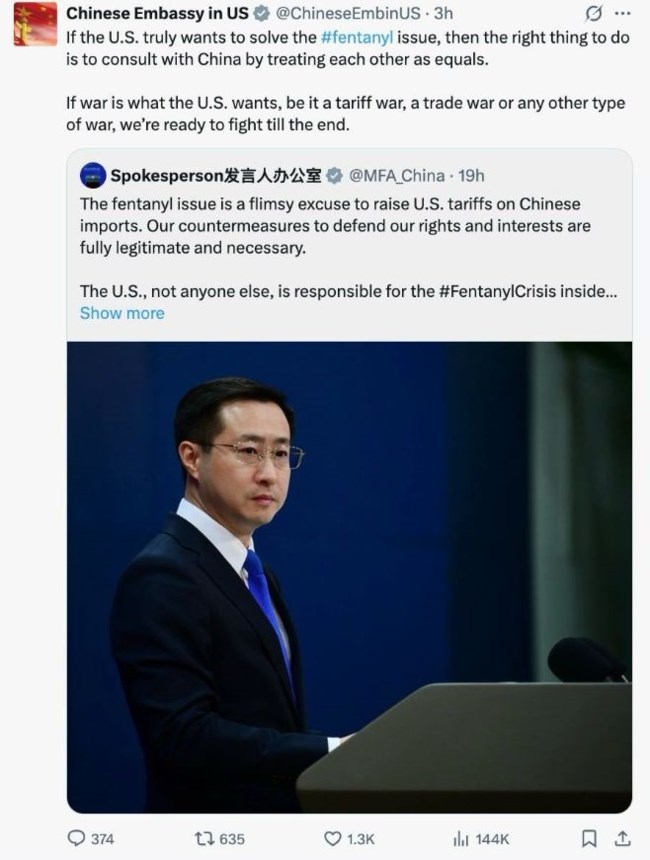The height and width of the screenshot is (860, 650).
Task: Click the Grok slashed-circle icon
Action: pyautogui.click(x=593, y=14)
